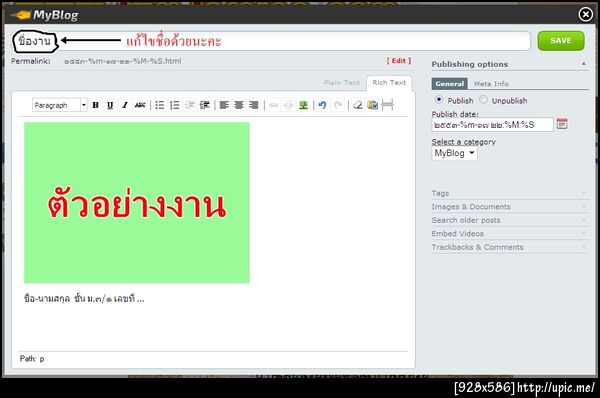
Task: Align text left
Action: click(x=224, y=105)
